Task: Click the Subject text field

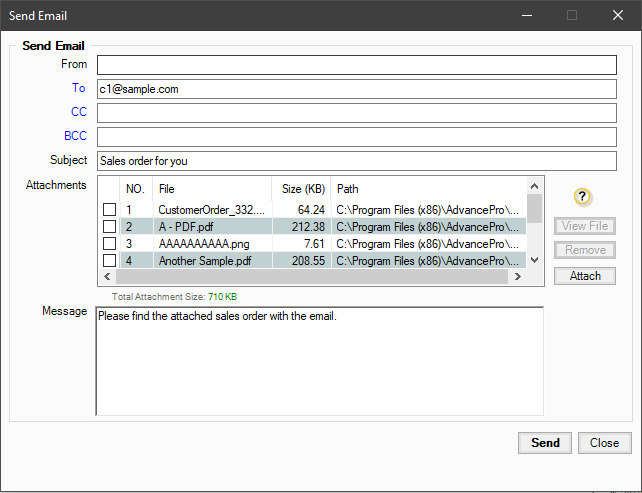Action: [356, 161]
